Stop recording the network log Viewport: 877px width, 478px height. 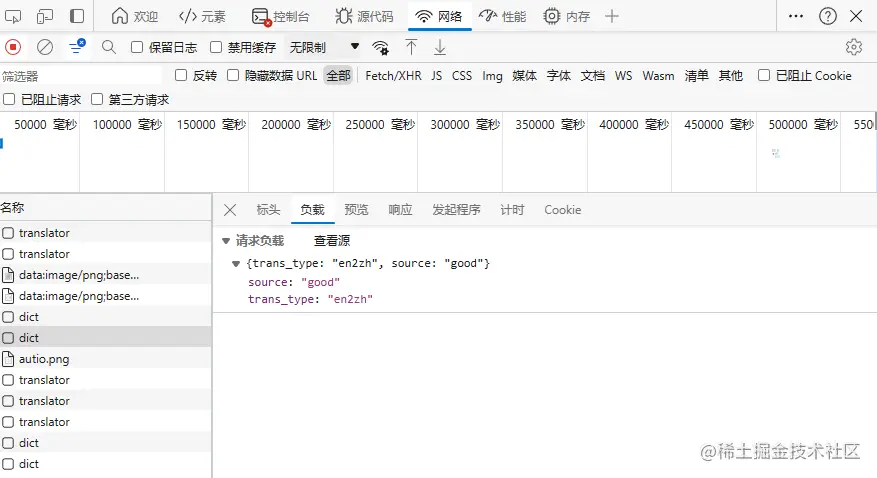(x=13, y=47)
